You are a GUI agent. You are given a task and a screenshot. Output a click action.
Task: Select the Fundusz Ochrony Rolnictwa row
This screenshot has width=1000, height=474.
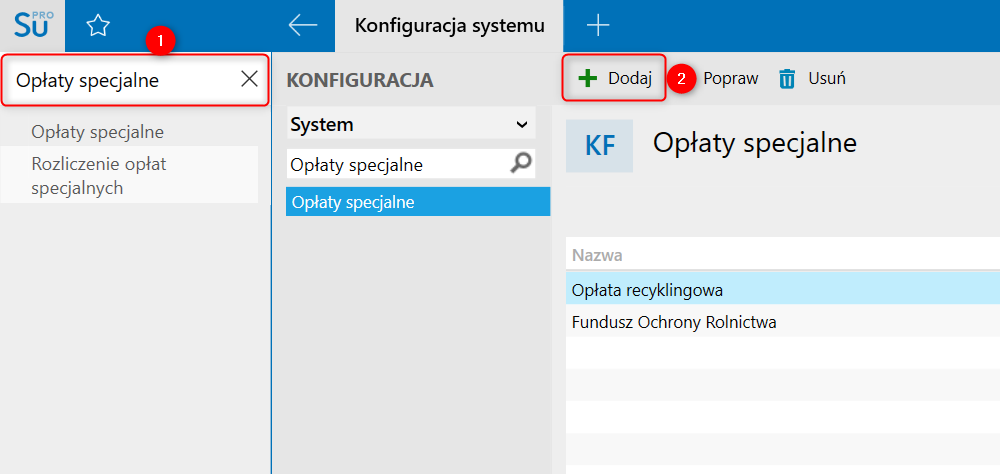783,322
